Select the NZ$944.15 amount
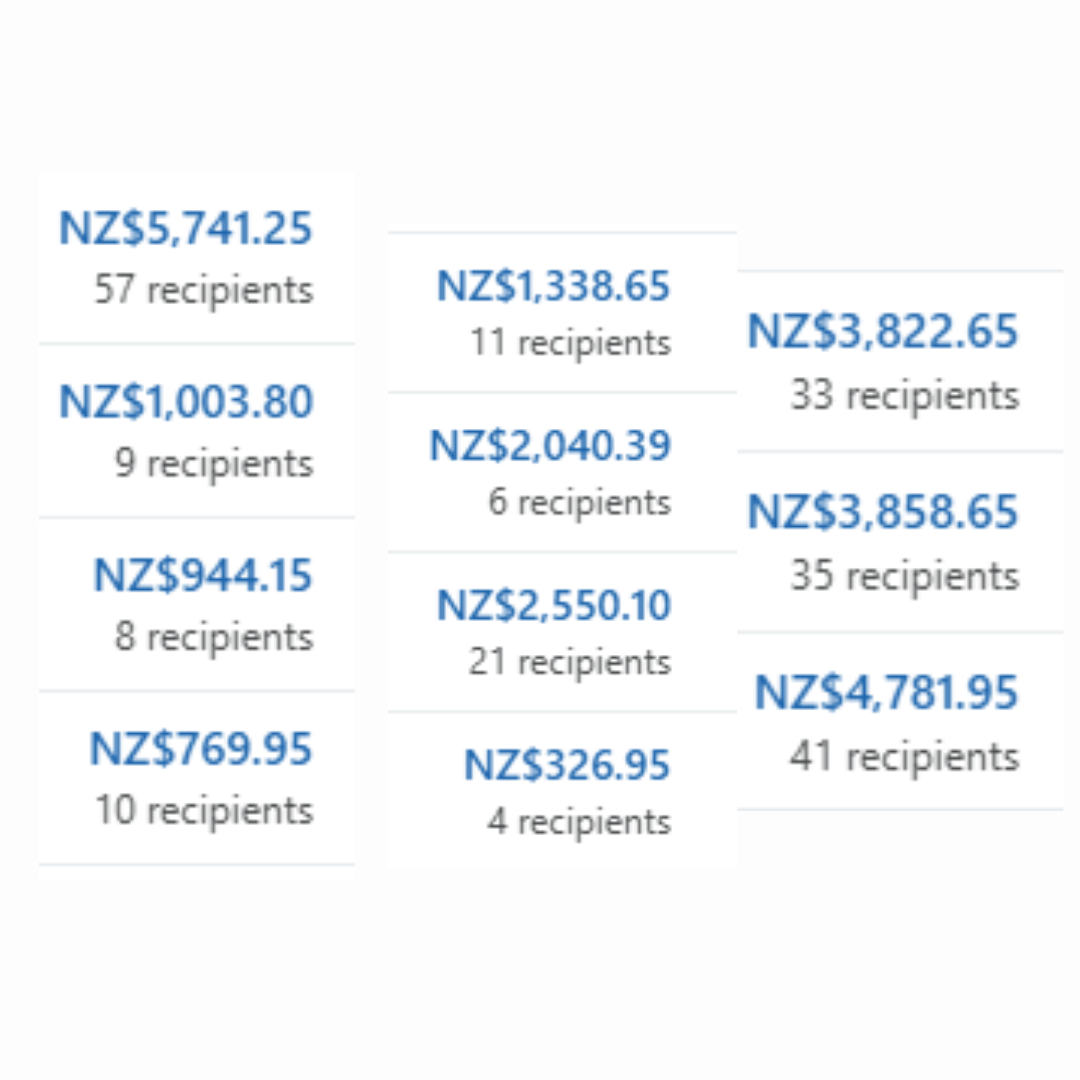 tap(203, 576)
